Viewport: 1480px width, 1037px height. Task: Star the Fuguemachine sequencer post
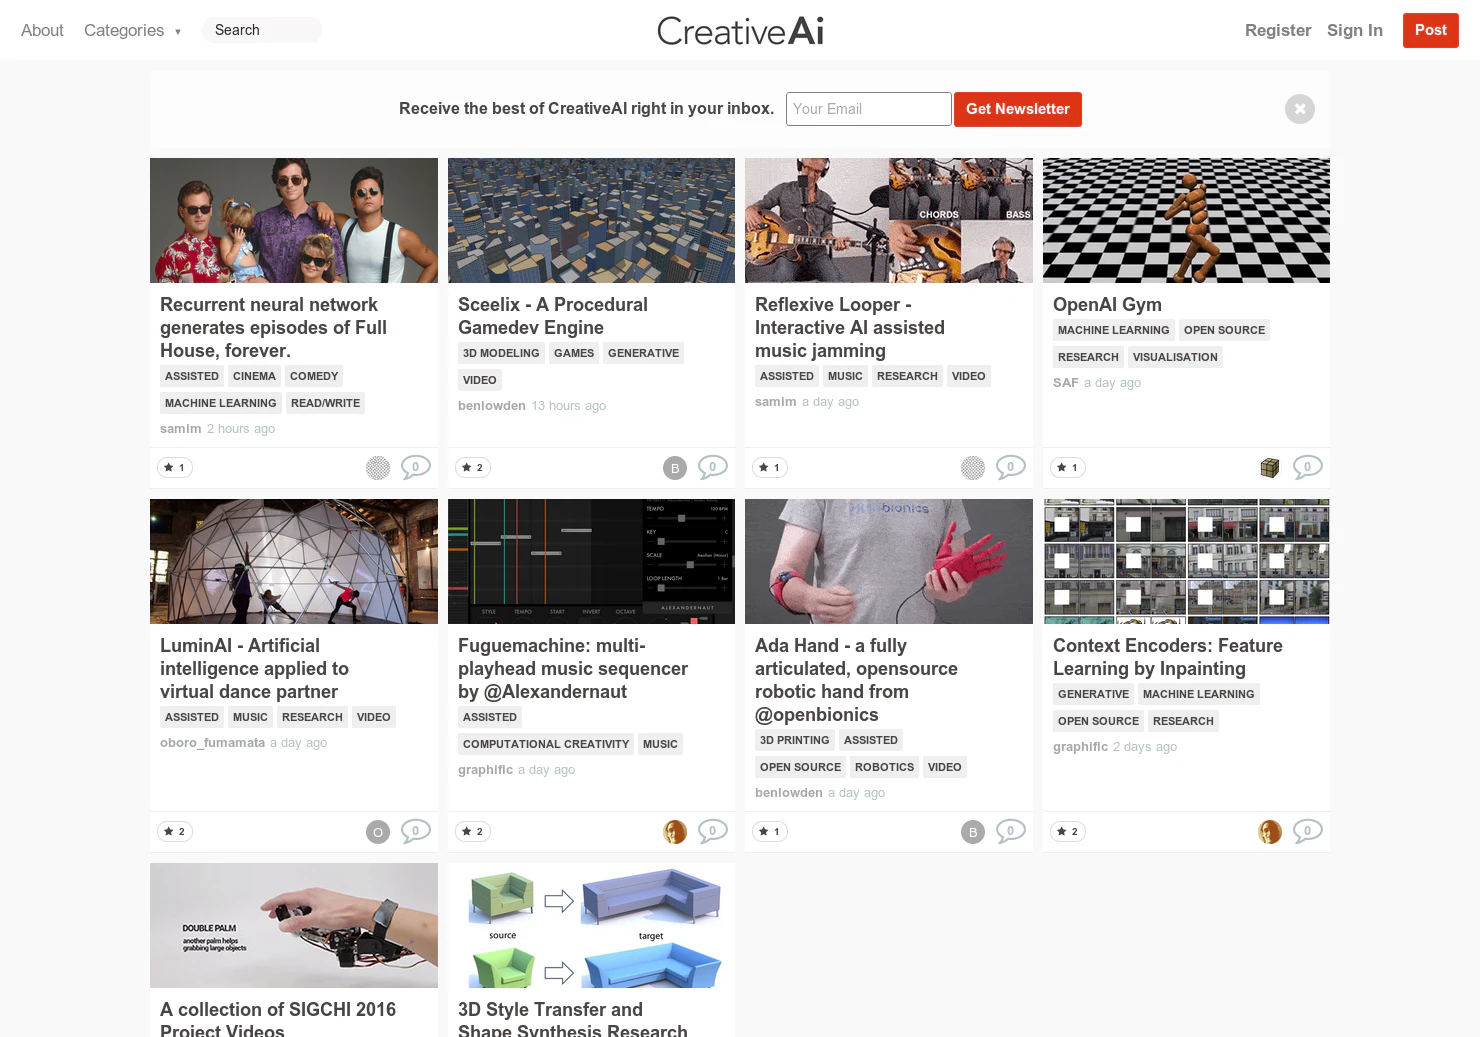(x=473, y=831)
